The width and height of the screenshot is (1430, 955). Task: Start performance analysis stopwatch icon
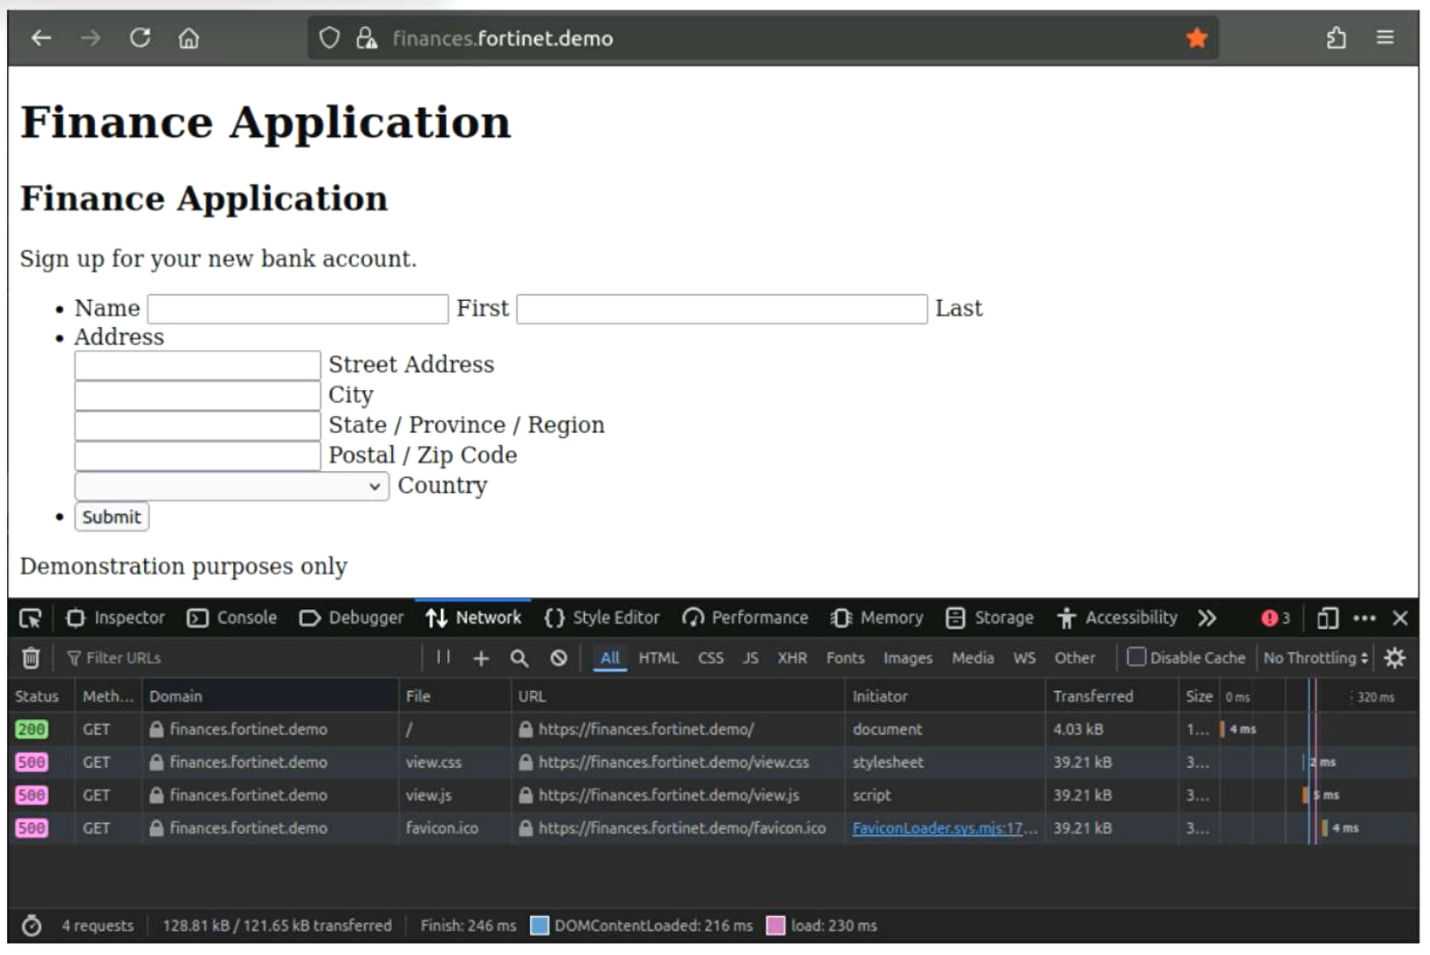click(32, 926)
